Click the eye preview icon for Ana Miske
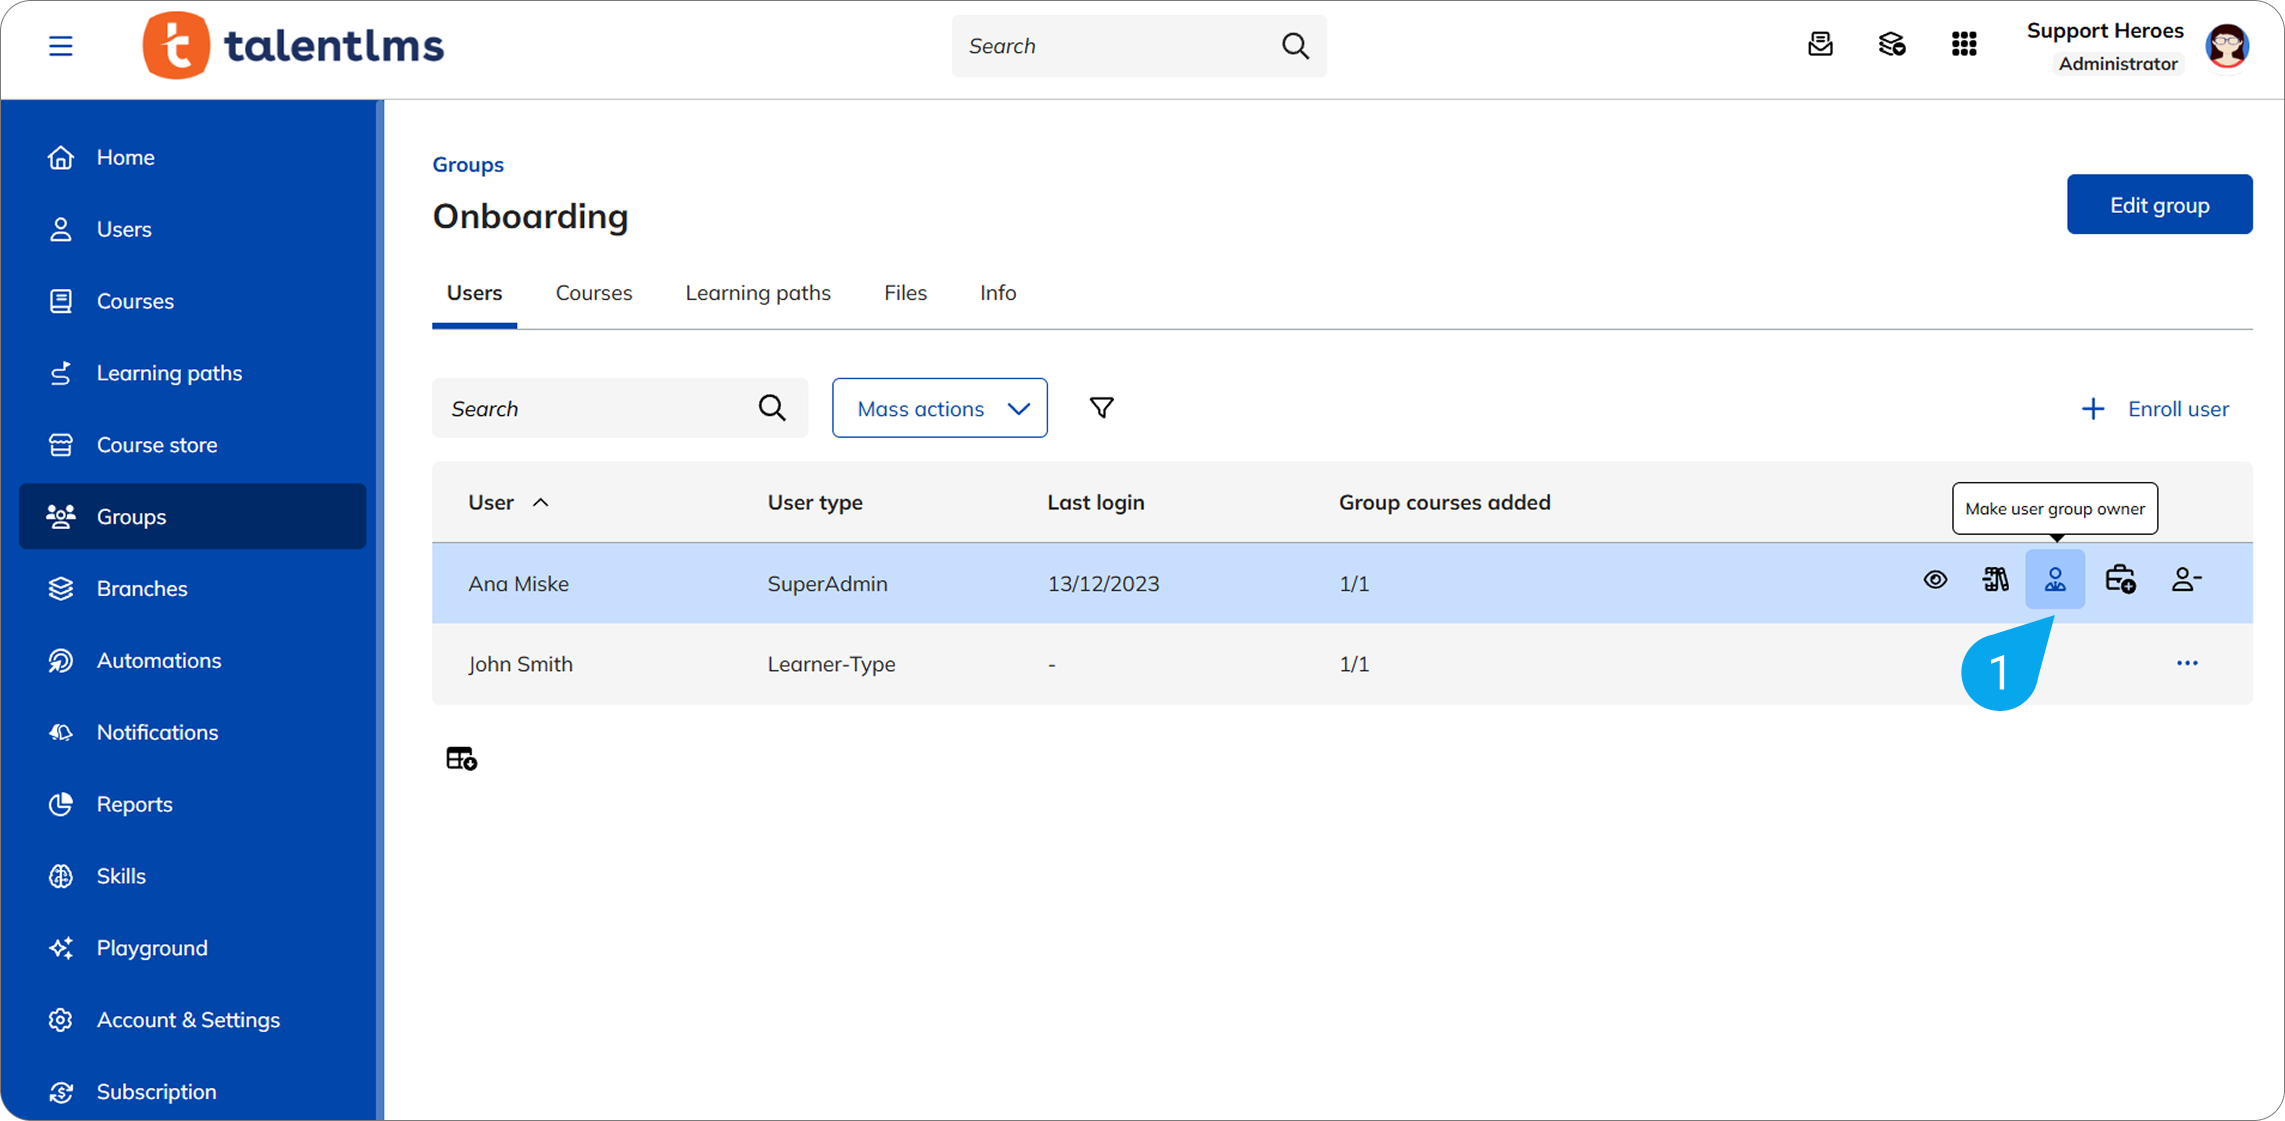This screenshot has width=2285, height=1121. [x=1935, y=580]
